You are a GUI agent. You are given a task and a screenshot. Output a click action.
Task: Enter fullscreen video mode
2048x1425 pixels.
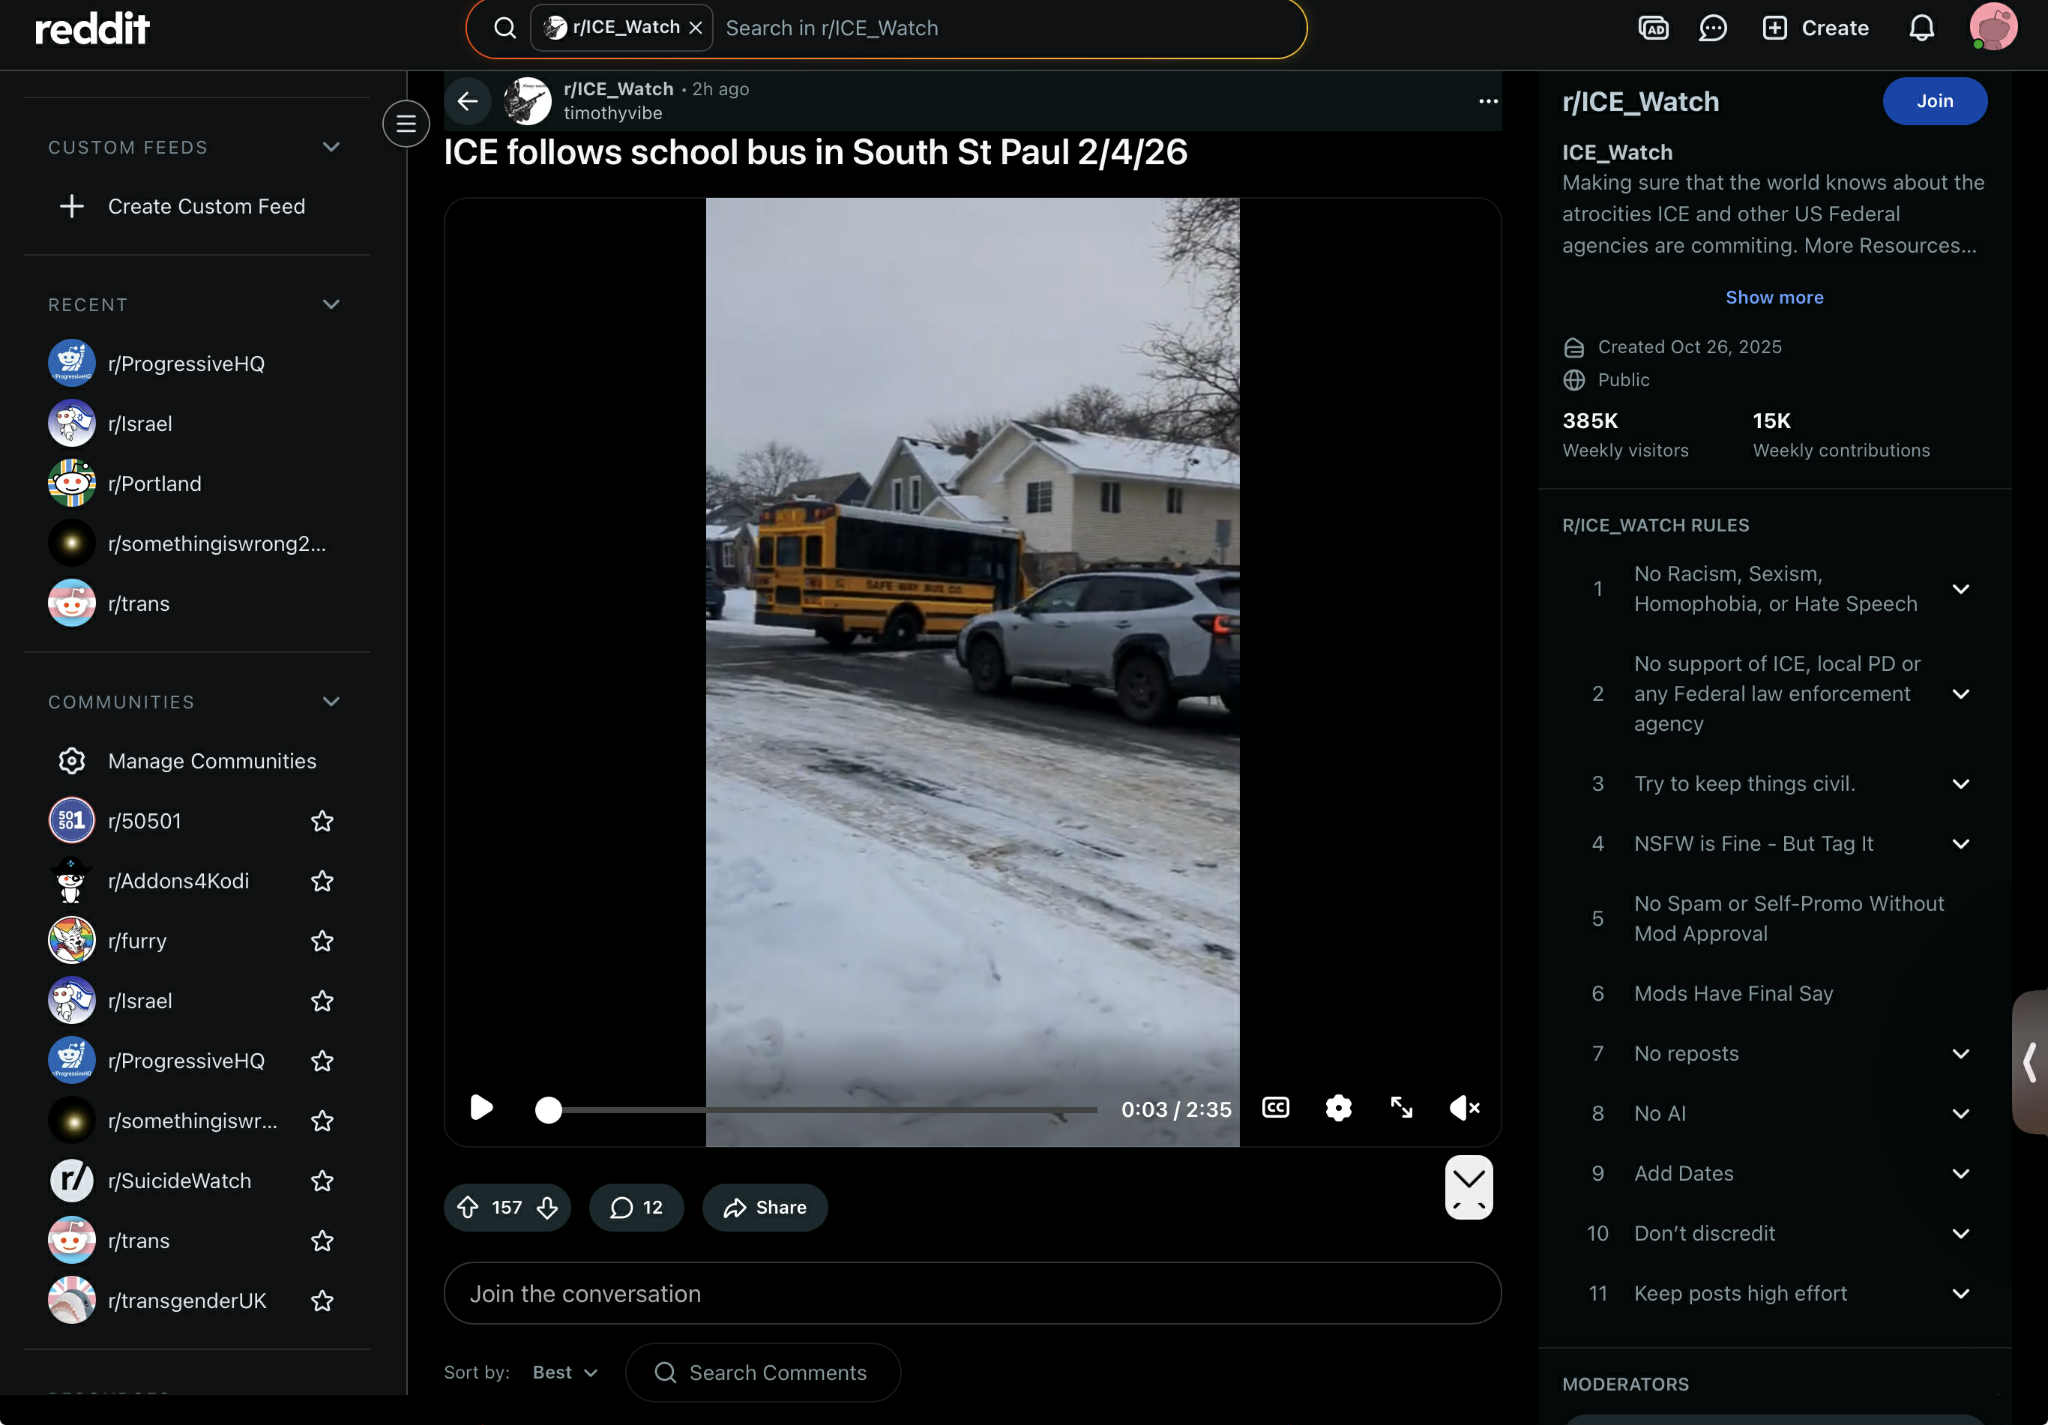[1401, 1108]
